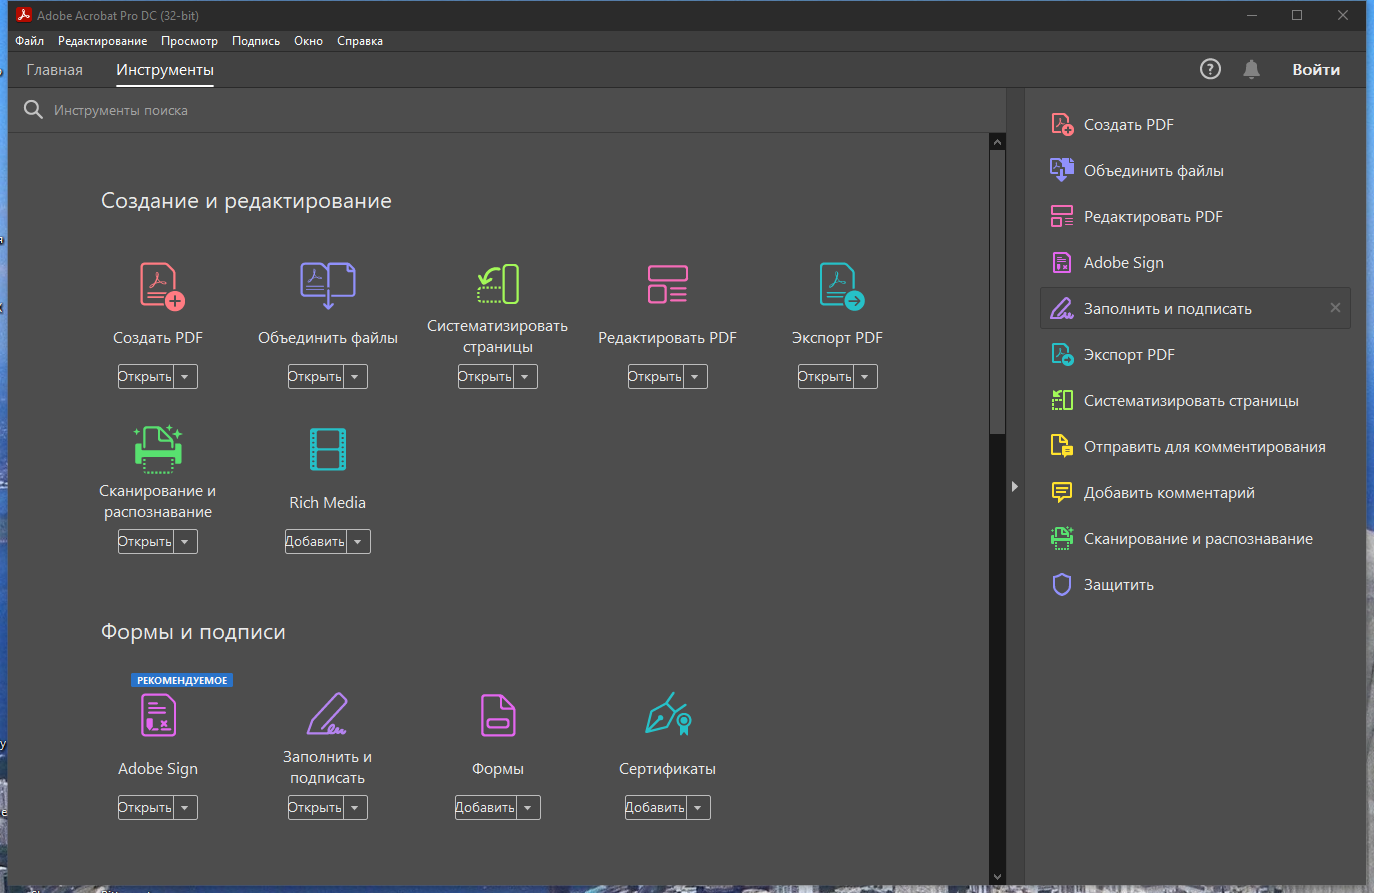Click Открыть under Создать PDF
Screen dimensions: 1374x893
(146, 377)
